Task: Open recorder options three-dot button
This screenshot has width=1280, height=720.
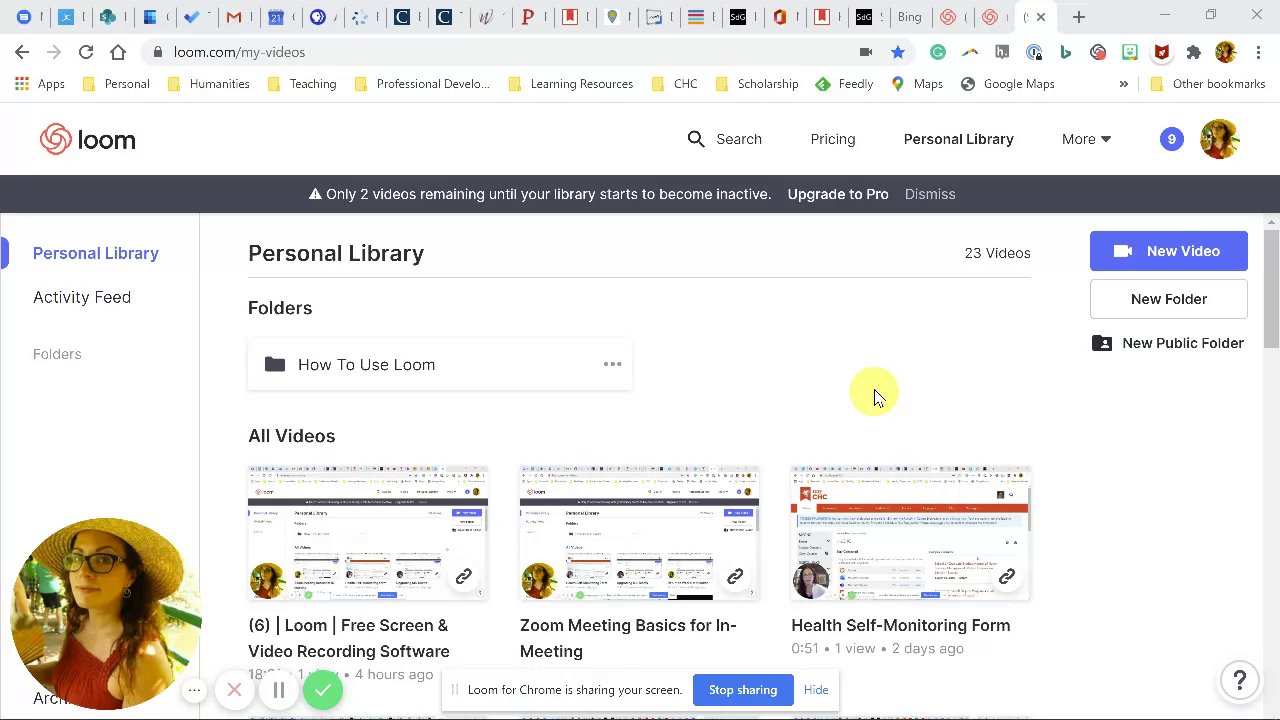Action: pyautogui.click(x=195, y=690)
